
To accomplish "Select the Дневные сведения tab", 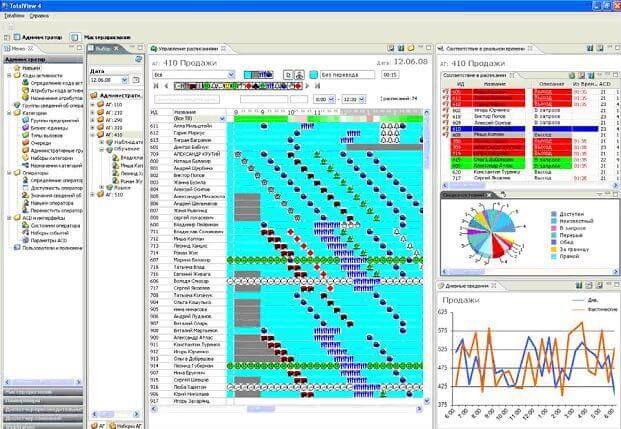I will 468,286.
